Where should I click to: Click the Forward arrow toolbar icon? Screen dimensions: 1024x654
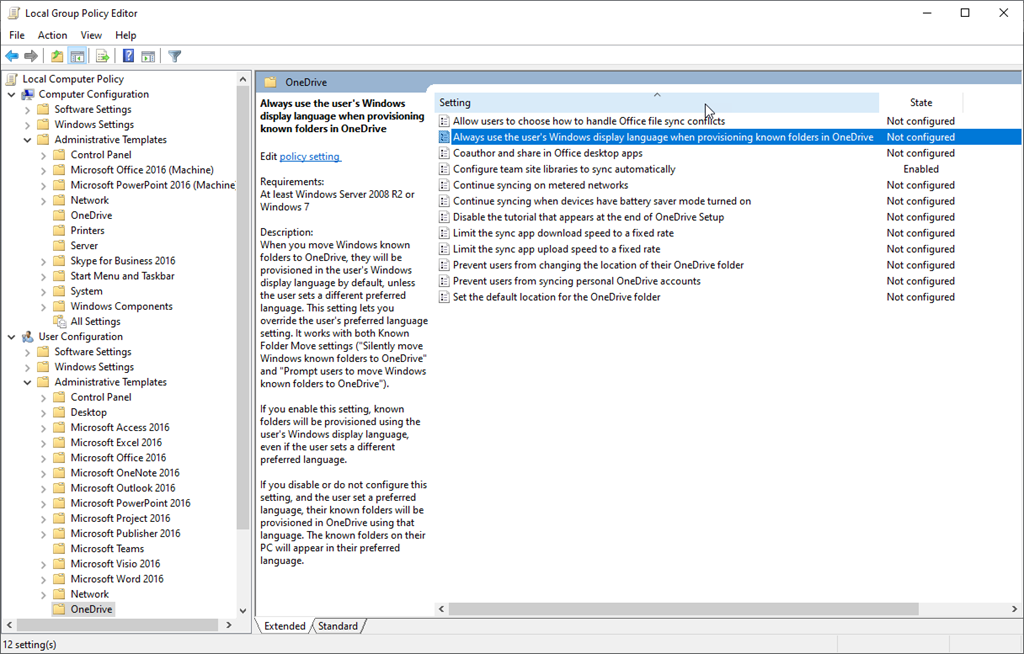coord(31,56)
